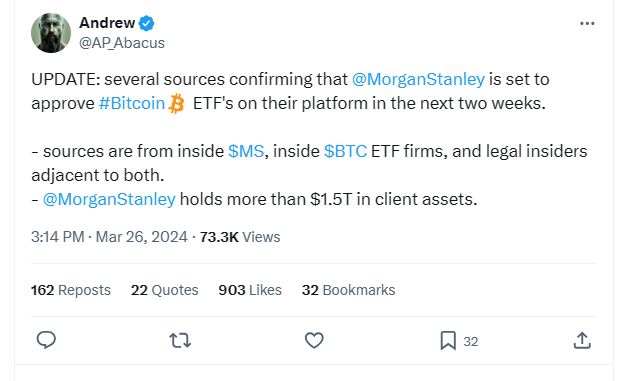617x381 pixels.
Task: Click the reply speech bubble icon
Action: tap(46, 340)
